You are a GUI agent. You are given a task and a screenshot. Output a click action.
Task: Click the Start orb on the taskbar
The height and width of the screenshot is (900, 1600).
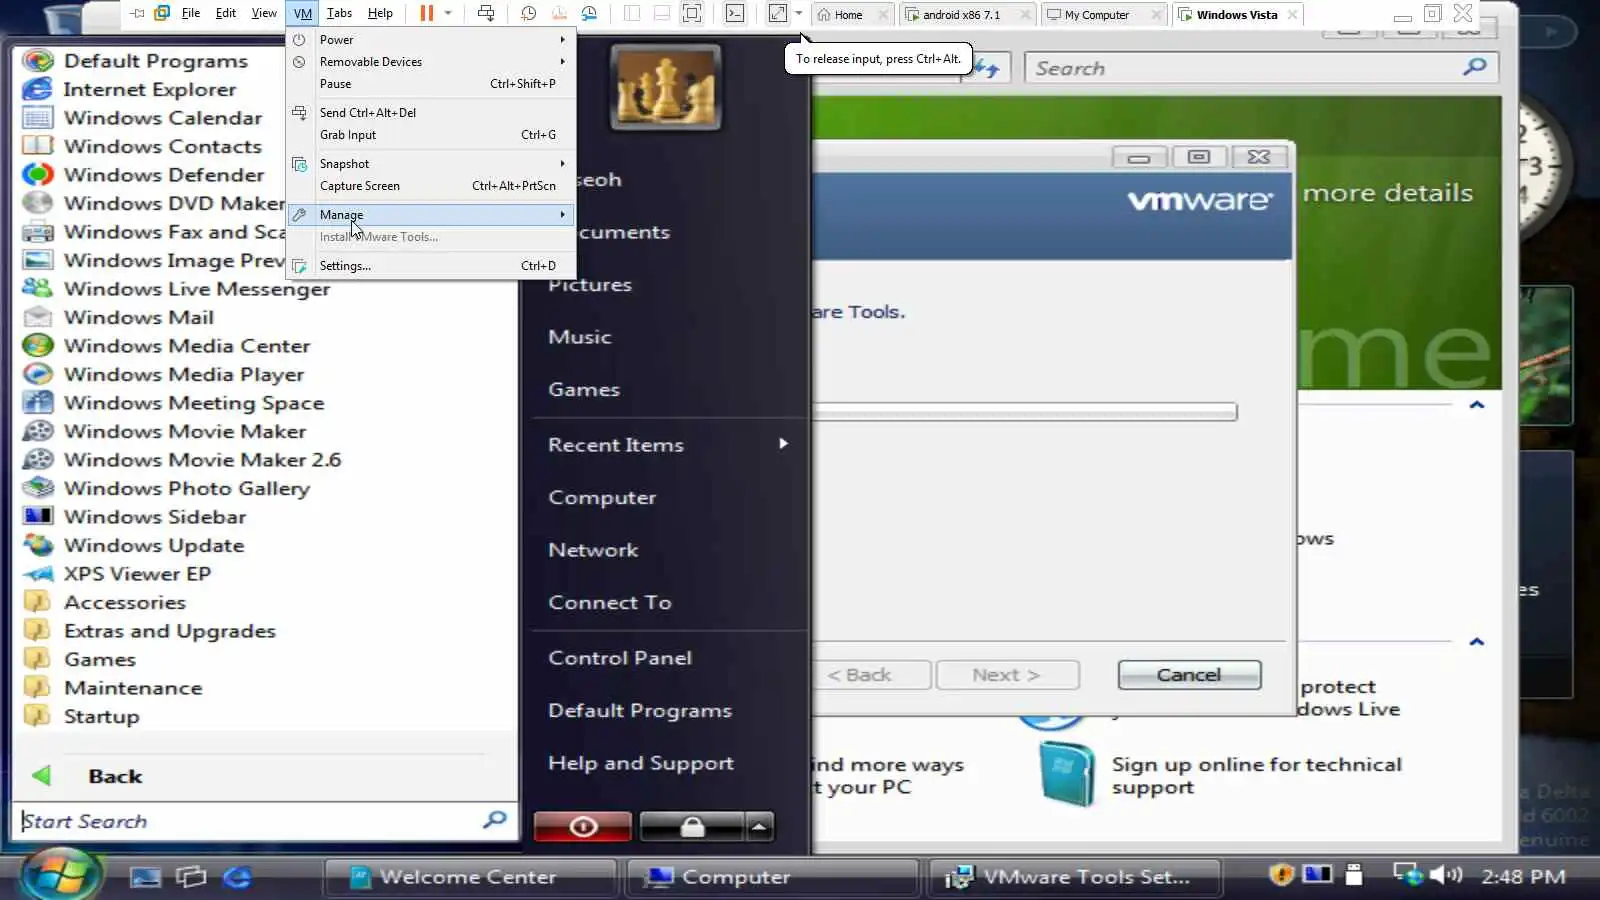point(60,875)
